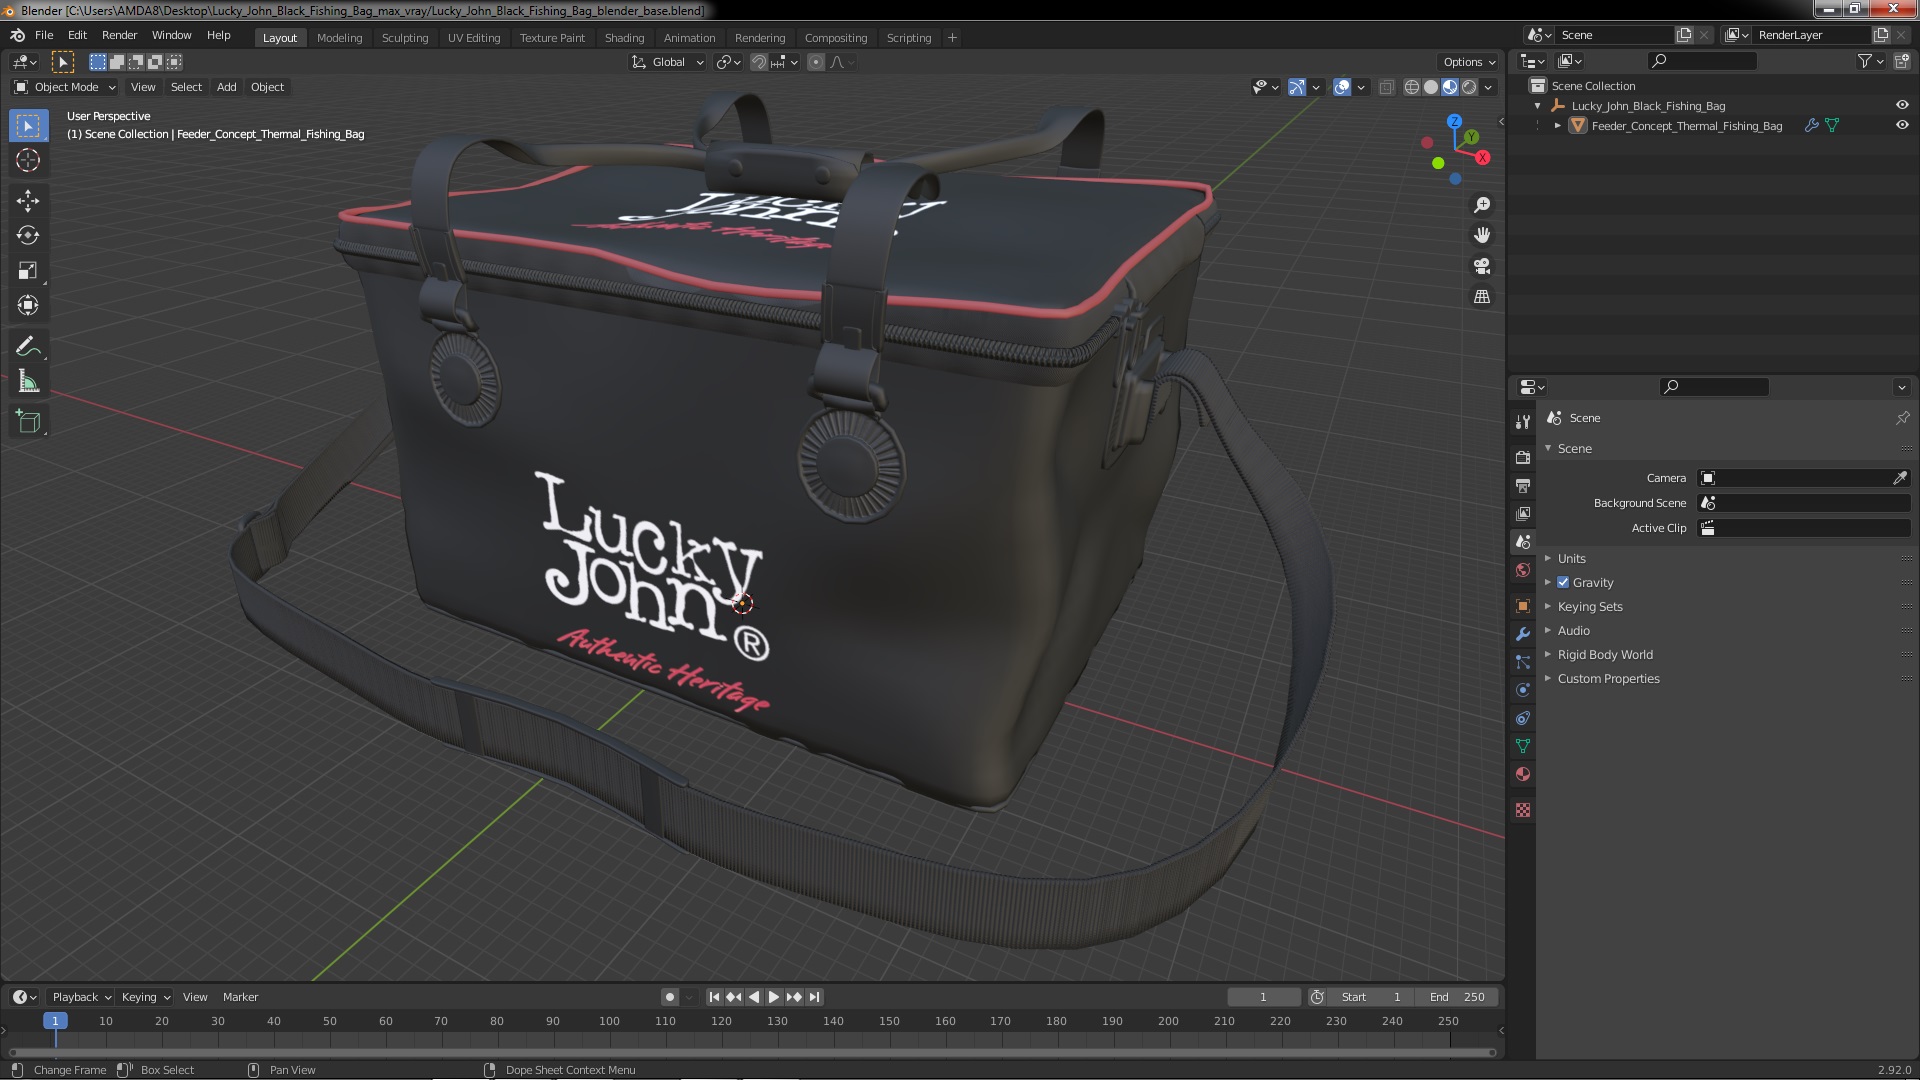Switch to Material Preview shading
This screenshot has width=1920, height=1080.
[1450, 87]
